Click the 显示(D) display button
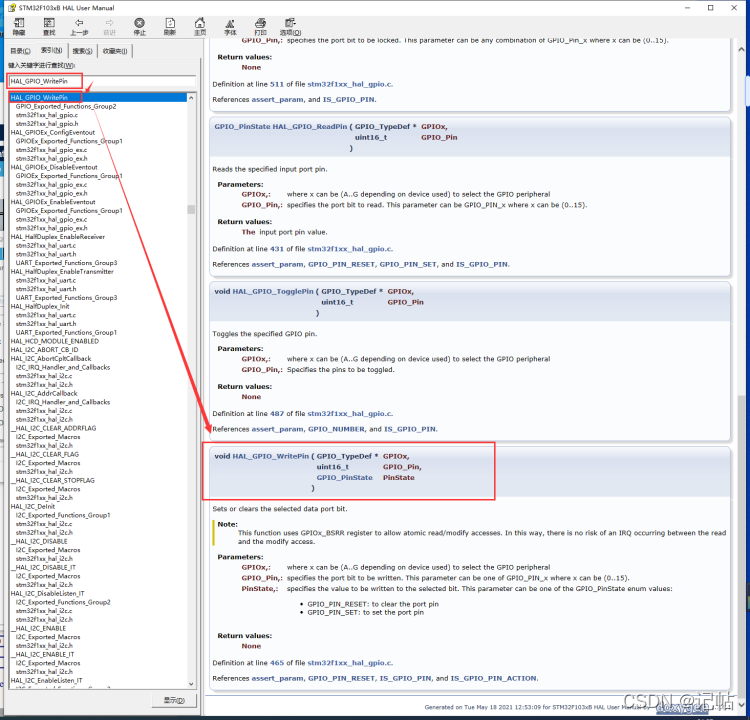The width and height of the screenshot is (750, 720). click(x=174, y=700)
